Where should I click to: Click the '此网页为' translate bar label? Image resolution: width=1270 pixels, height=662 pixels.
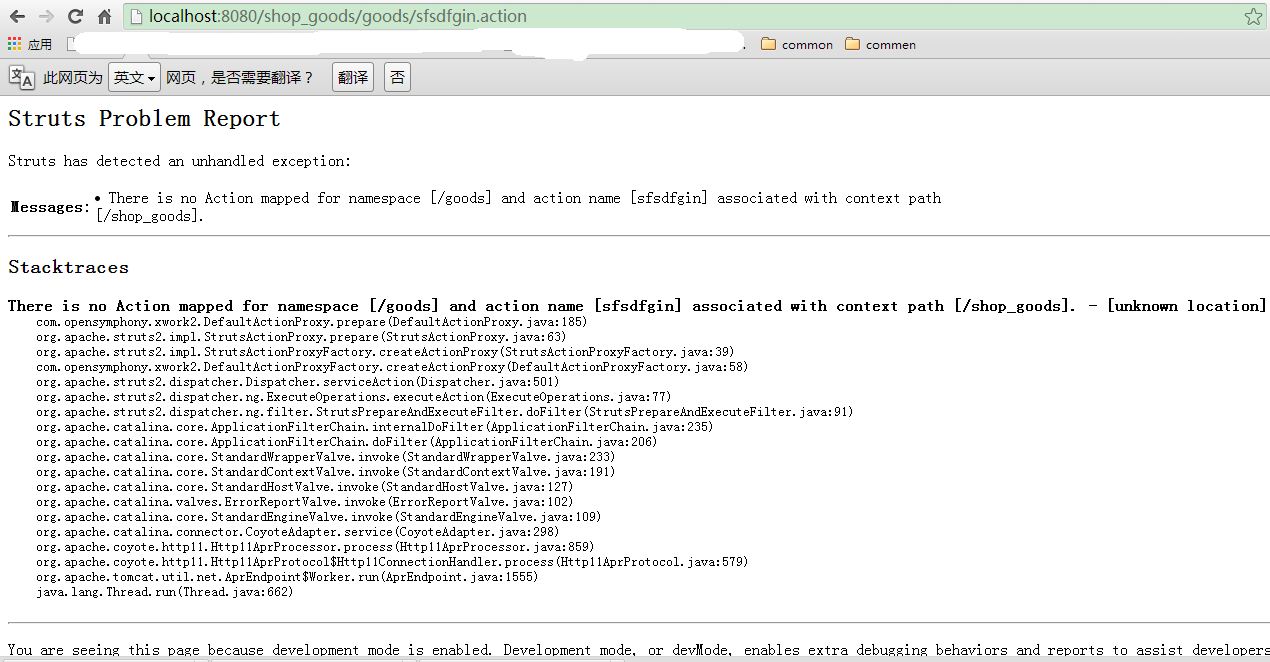tap(73, 77)
